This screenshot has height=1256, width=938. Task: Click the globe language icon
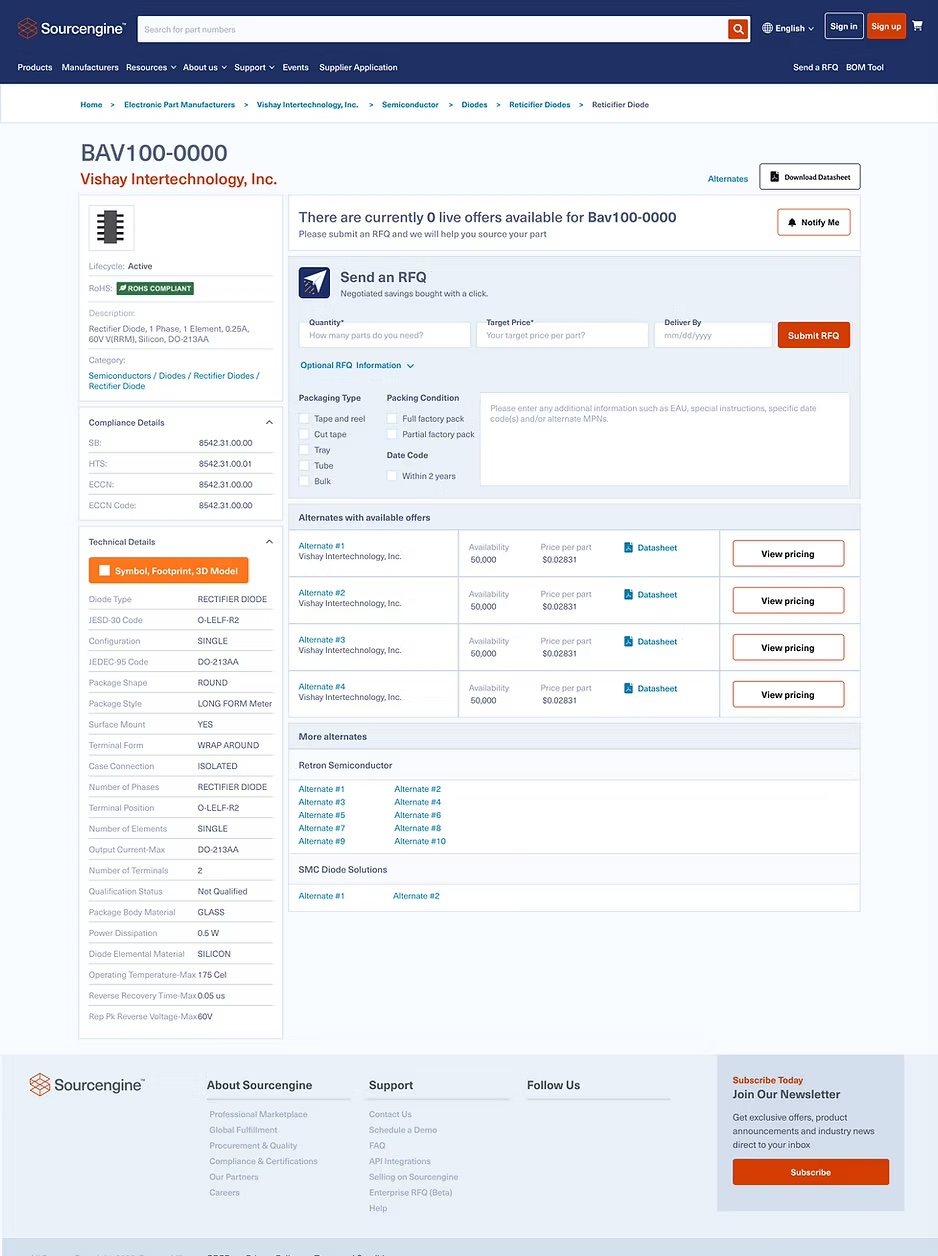tap(767, 28)
